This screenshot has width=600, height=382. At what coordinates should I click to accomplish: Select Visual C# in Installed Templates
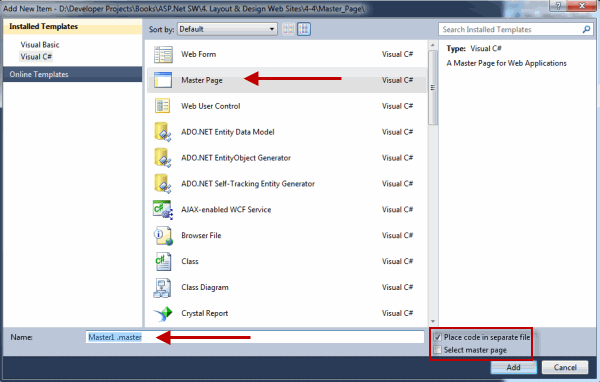coord(36,57)
